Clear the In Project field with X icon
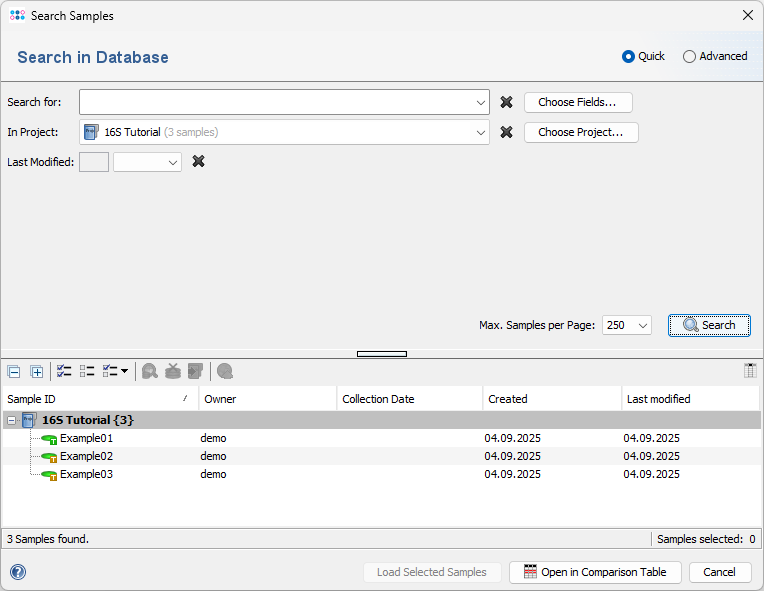The image size is (764, 591). pos(506,132)
